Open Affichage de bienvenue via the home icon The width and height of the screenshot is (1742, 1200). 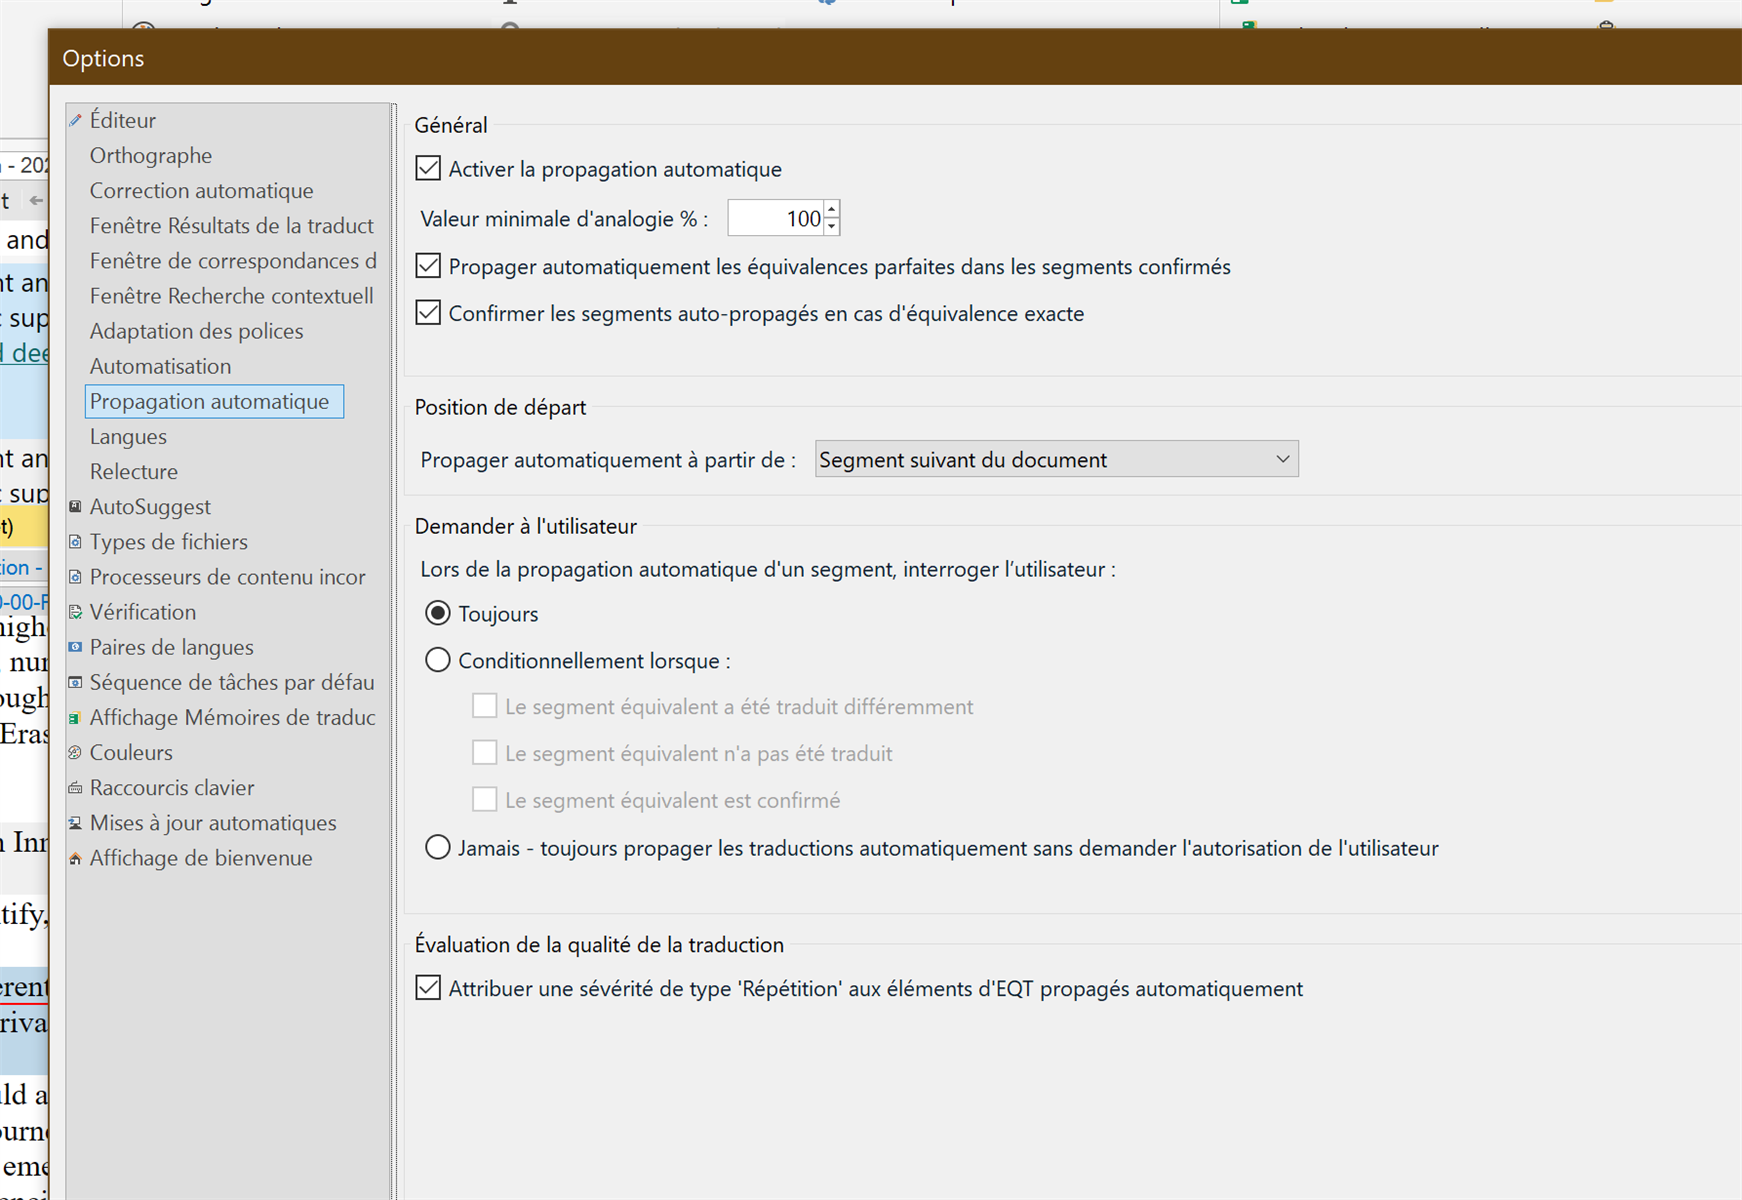(x=76, y=857)
